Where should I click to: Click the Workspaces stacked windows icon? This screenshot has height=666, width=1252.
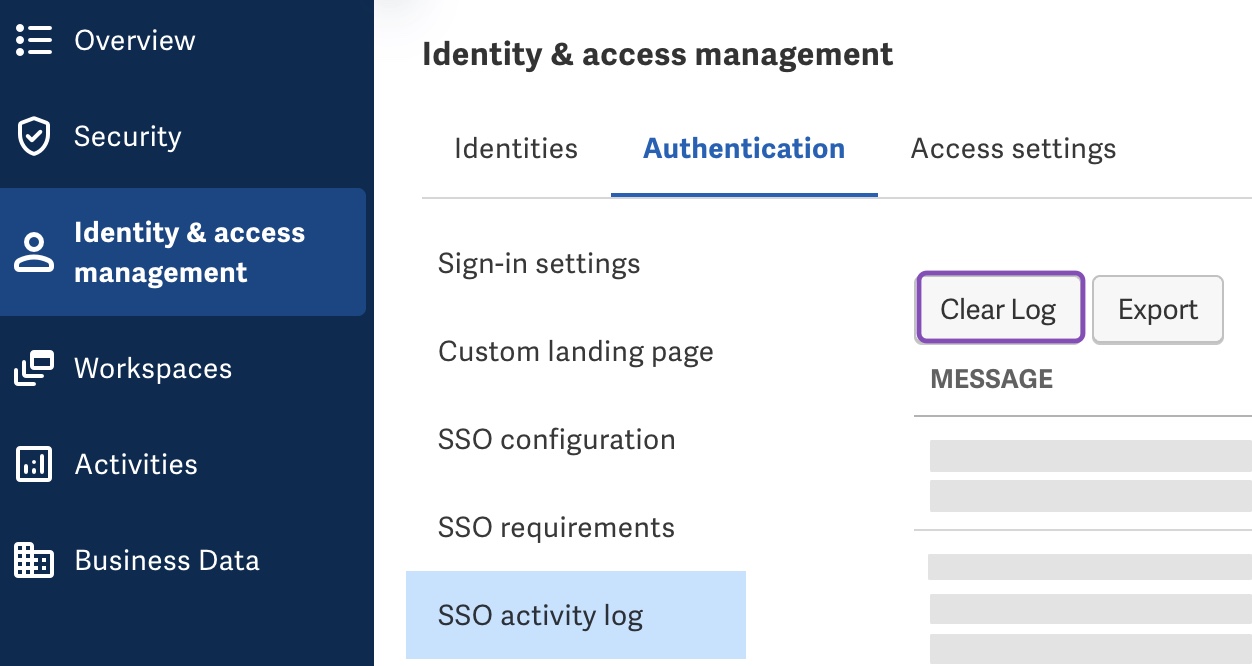click(34, 368)
